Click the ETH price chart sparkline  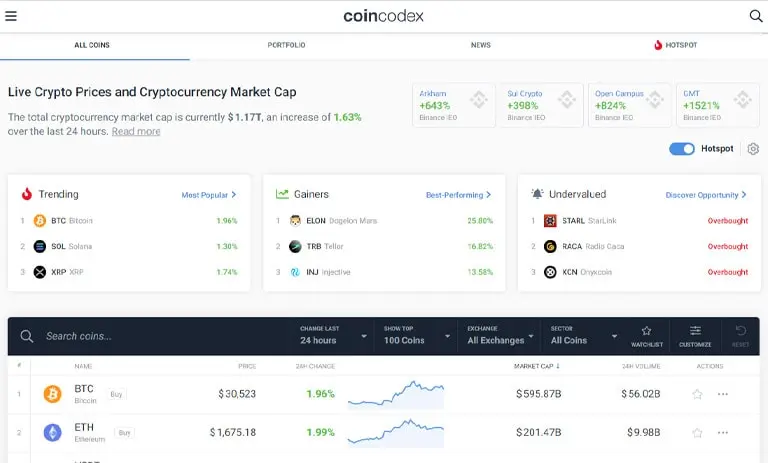[x=396, y=433]
